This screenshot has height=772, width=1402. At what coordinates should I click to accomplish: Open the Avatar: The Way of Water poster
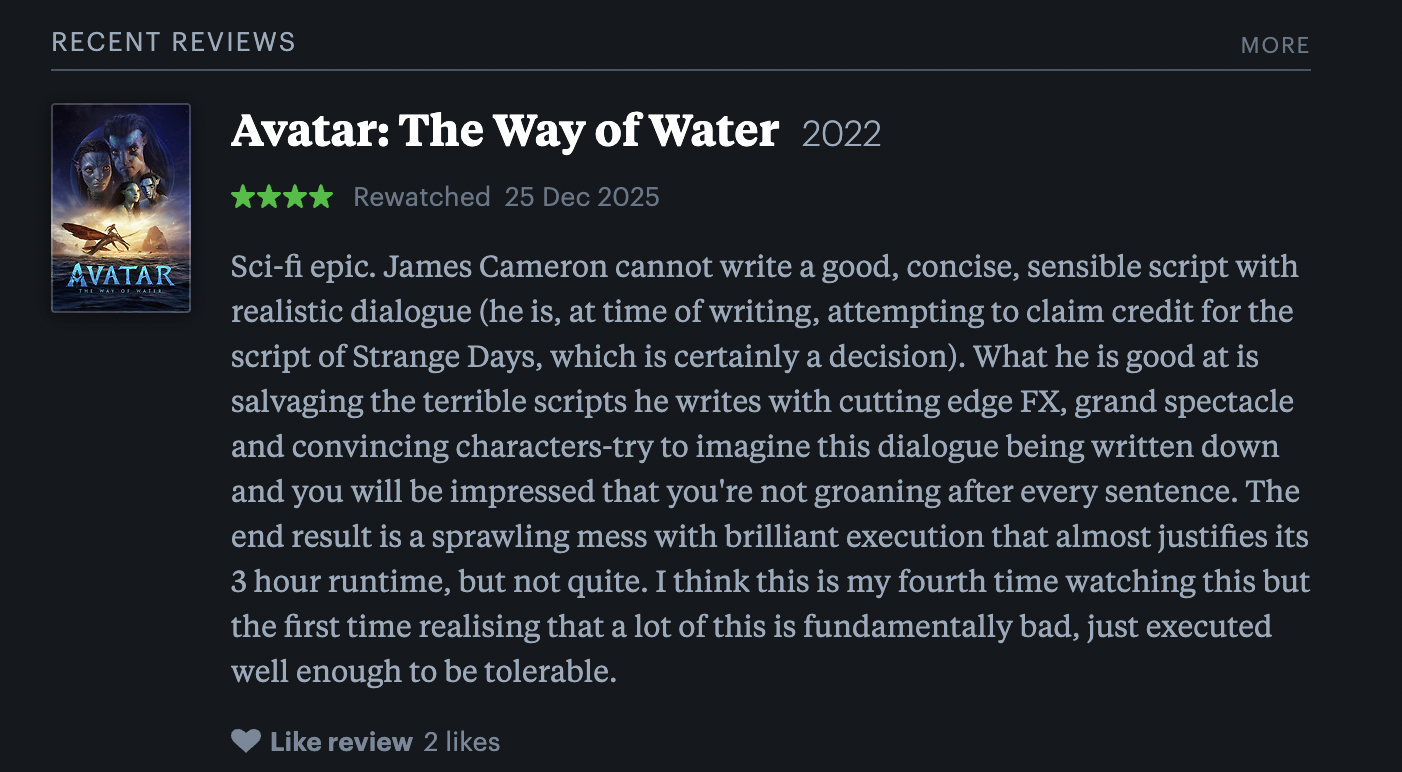coord(121,208)
